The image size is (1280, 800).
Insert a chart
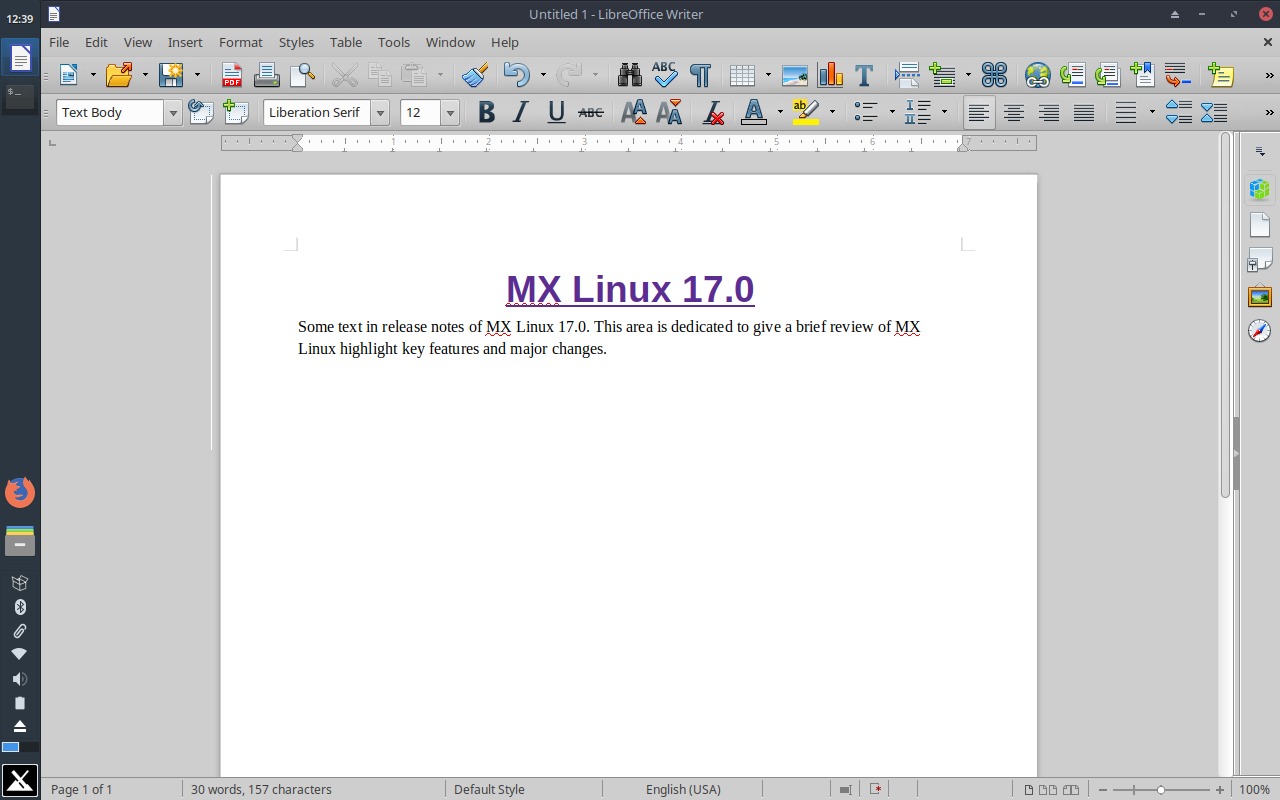[829, 75]
